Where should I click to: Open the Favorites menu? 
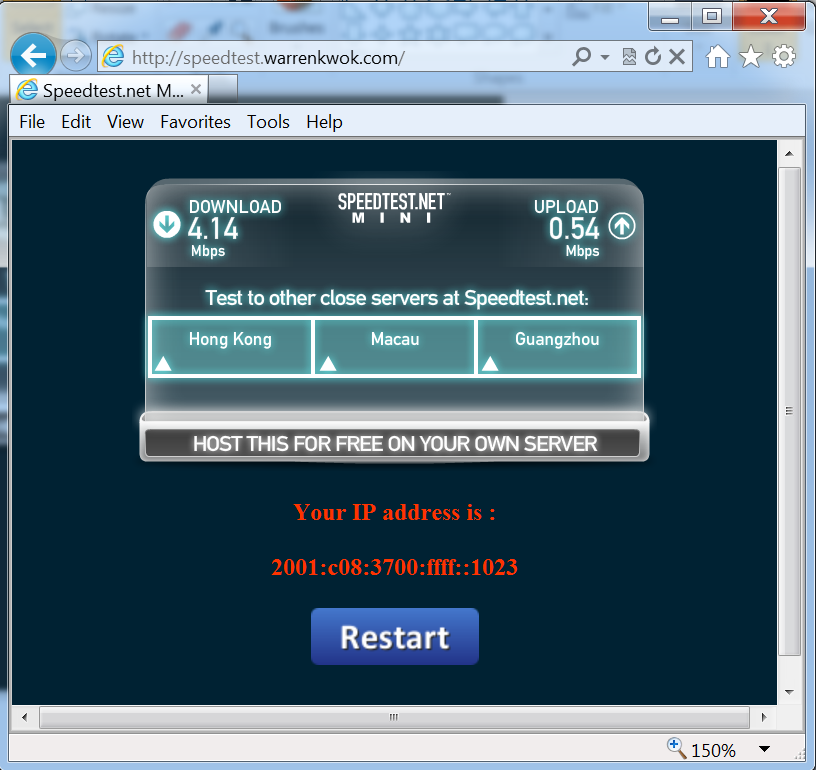click(x=195, y=122)
